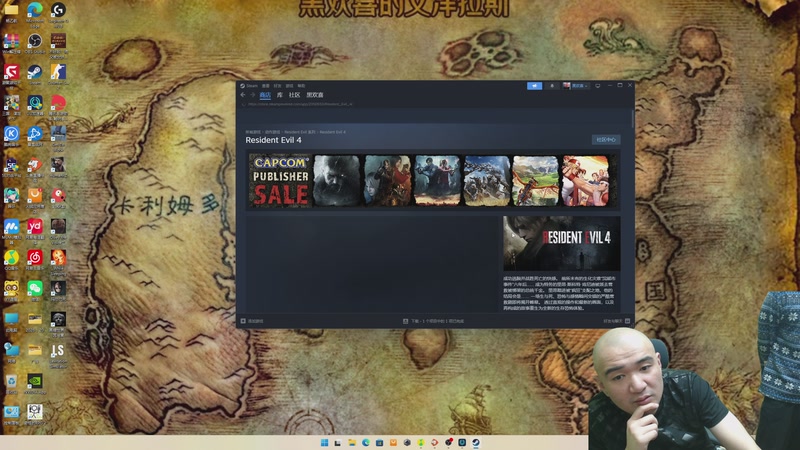This screenshot has width=800, height=450.
Task: Open the 库 (Library) tab
Action: tap(280, 95)
